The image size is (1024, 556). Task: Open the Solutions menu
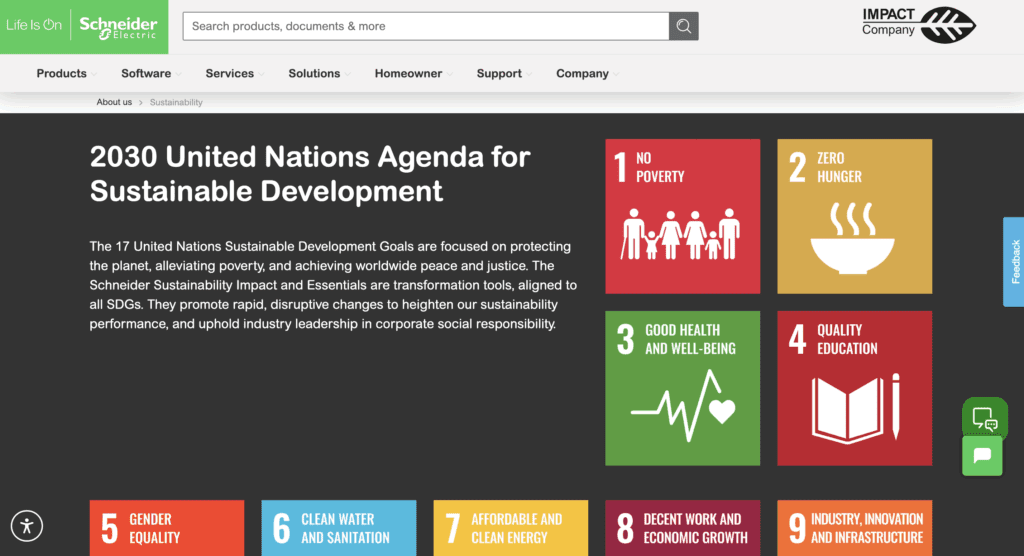(315, 73)
